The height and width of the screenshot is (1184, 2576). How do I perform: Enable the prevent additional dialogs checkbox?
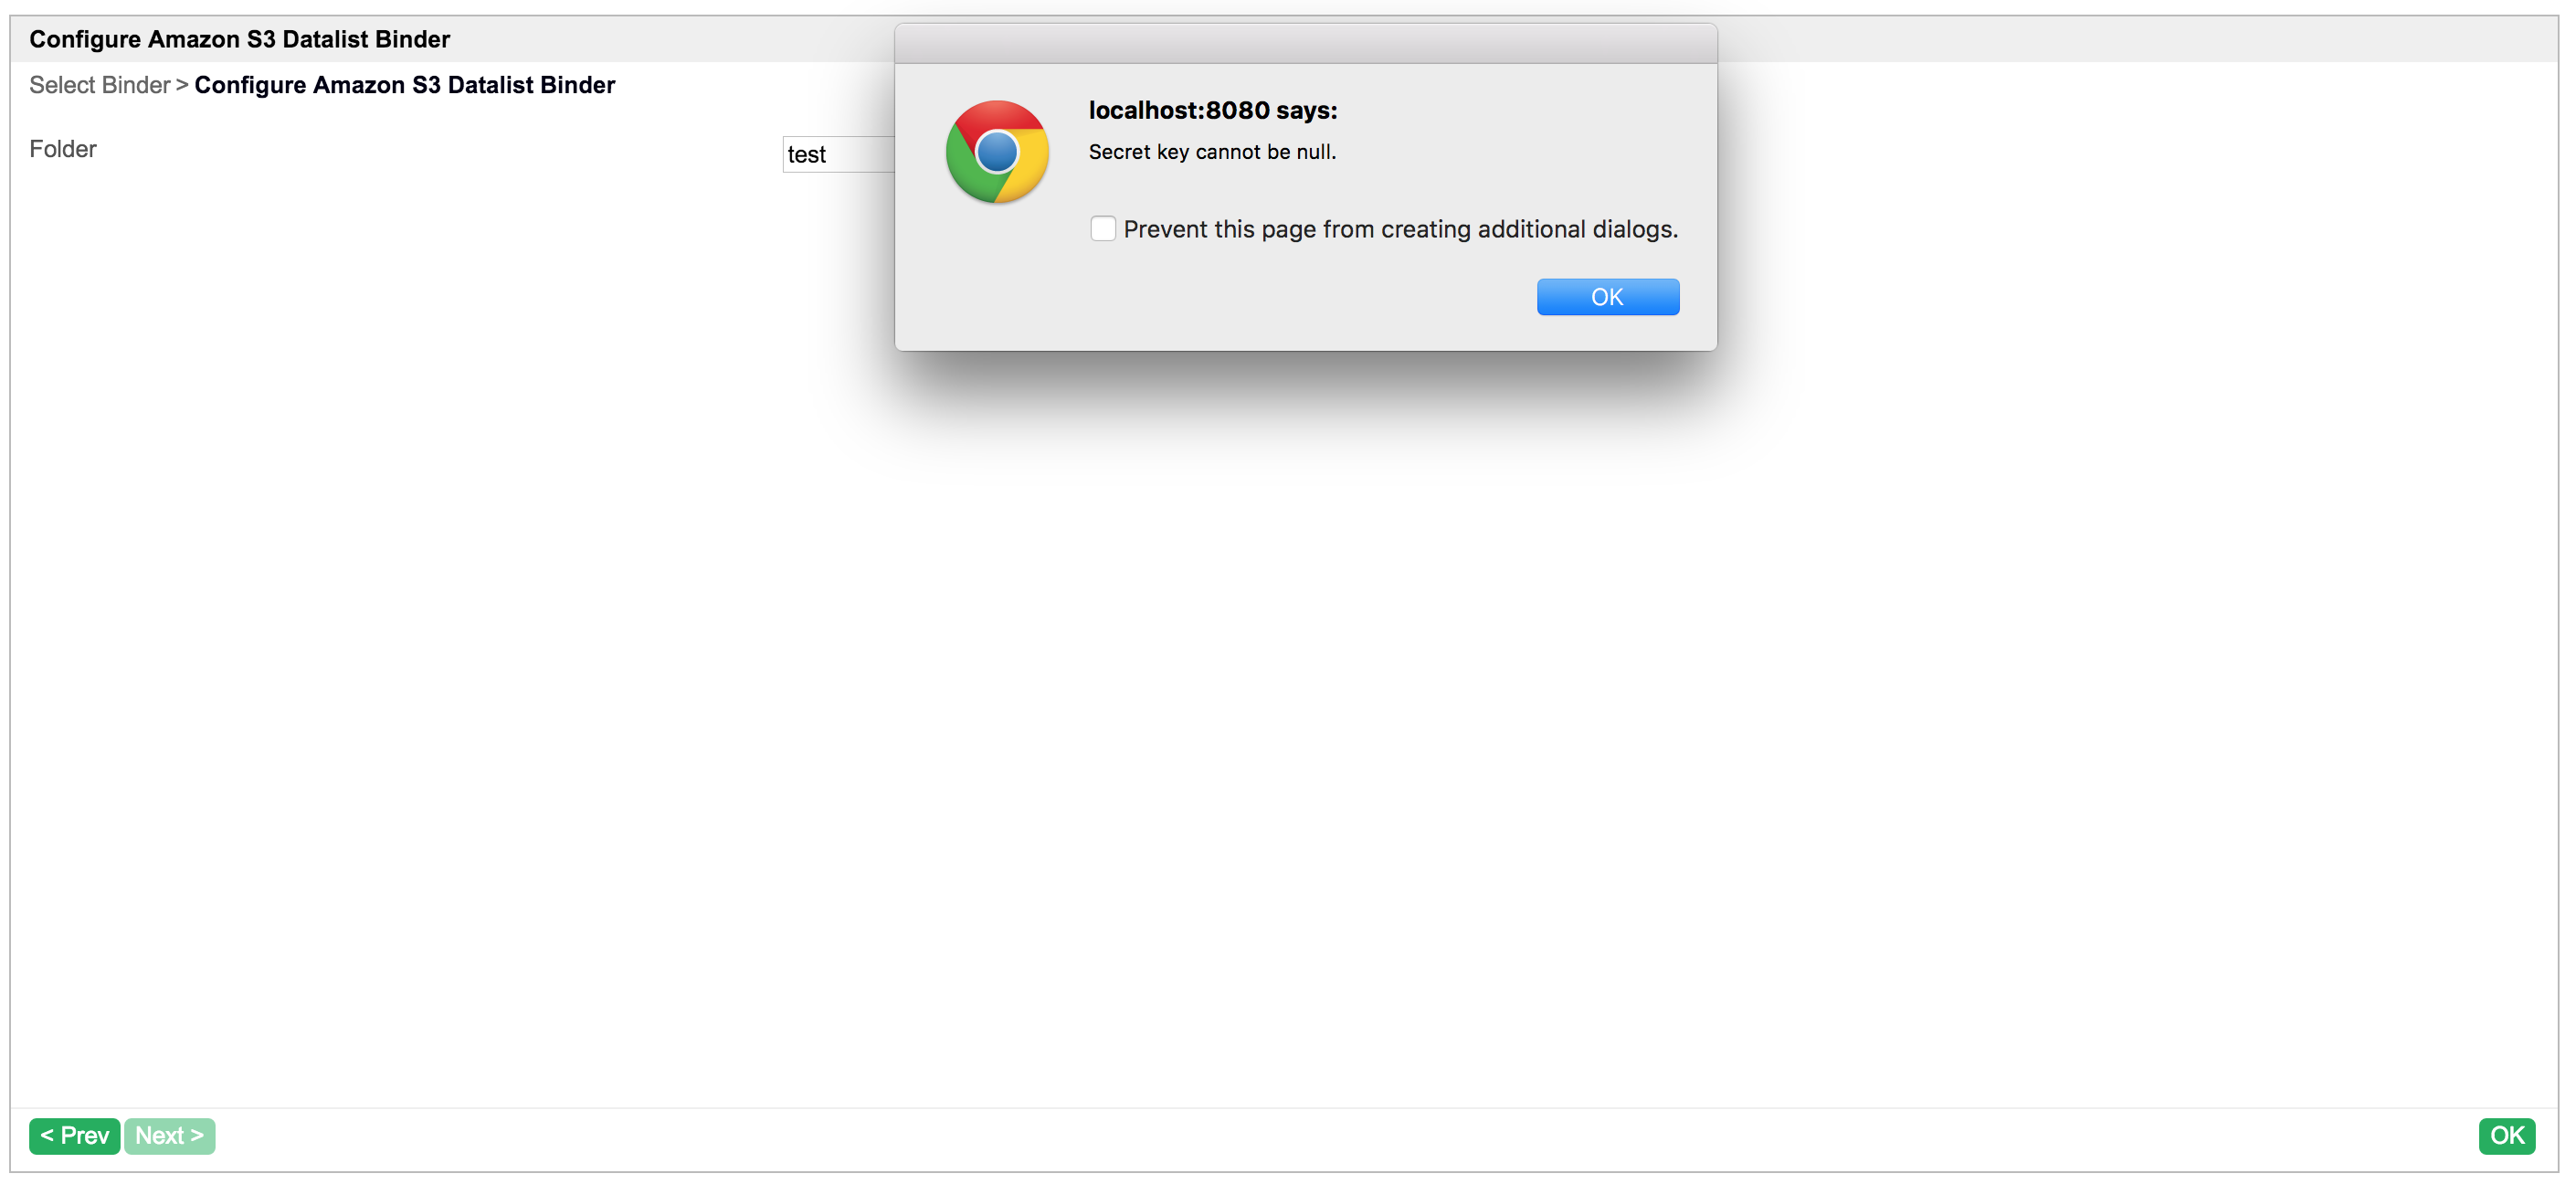1102,229
